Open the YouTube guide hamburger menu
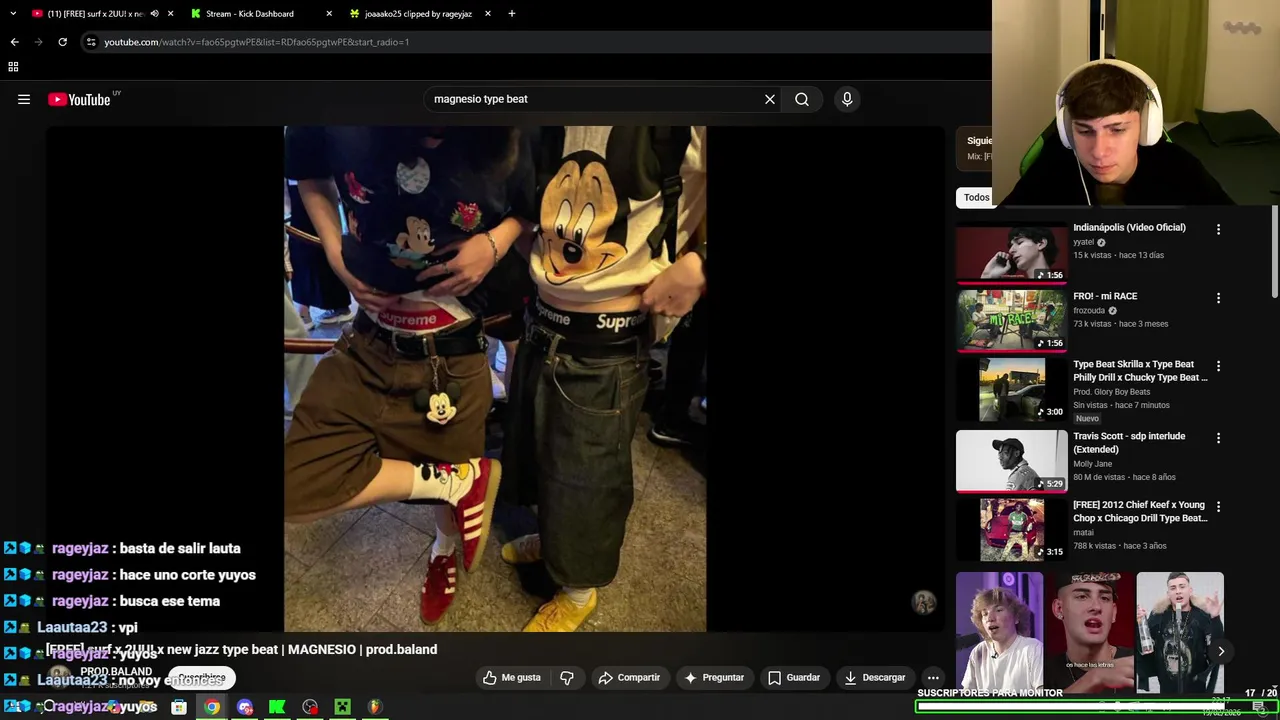The width and height of the screenshot is (1280, 720). pyautogui.click(x=24, y=99)
